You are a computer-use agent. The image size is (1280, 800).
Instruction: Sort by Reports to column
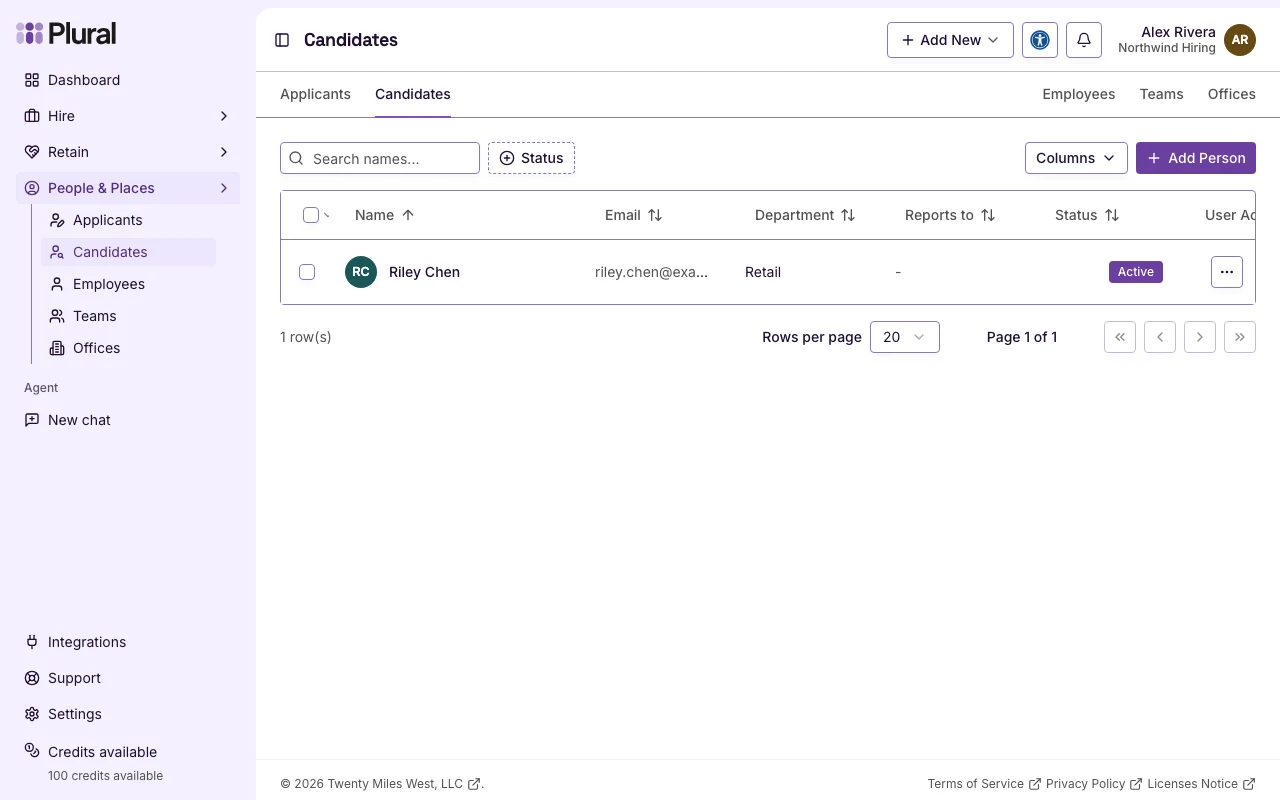pos(950,215)
